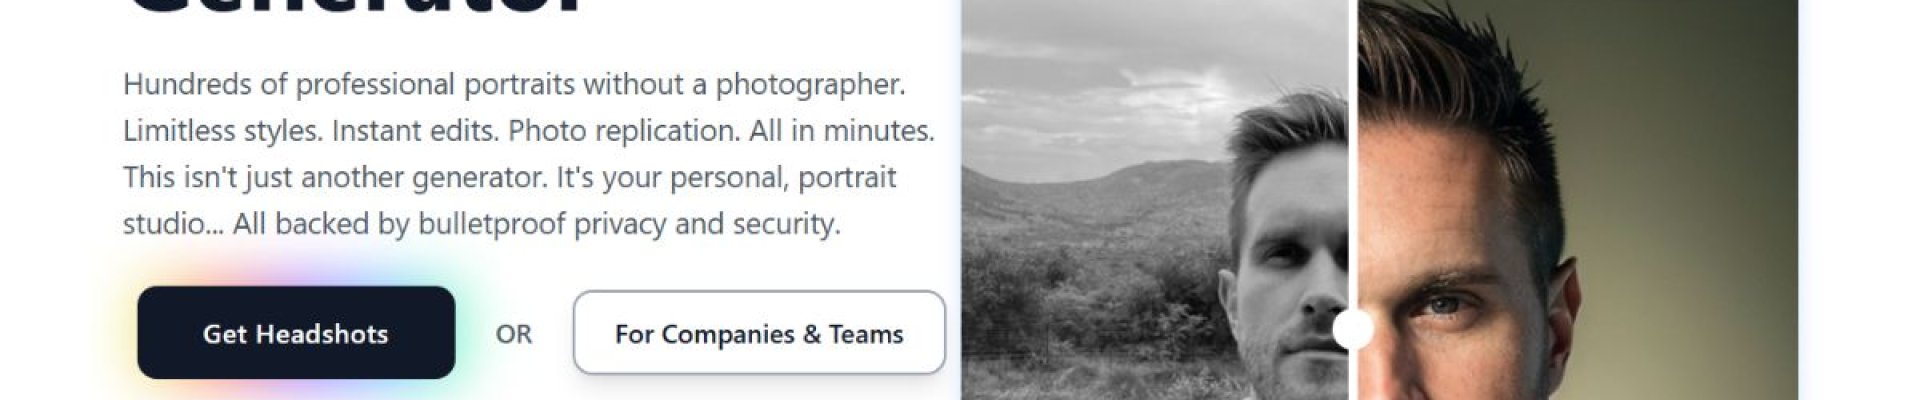Click the 'Instant edits.' phrase
This screenshot has width=1920, height=400.
pyautogui.click(x=416, y=131)
